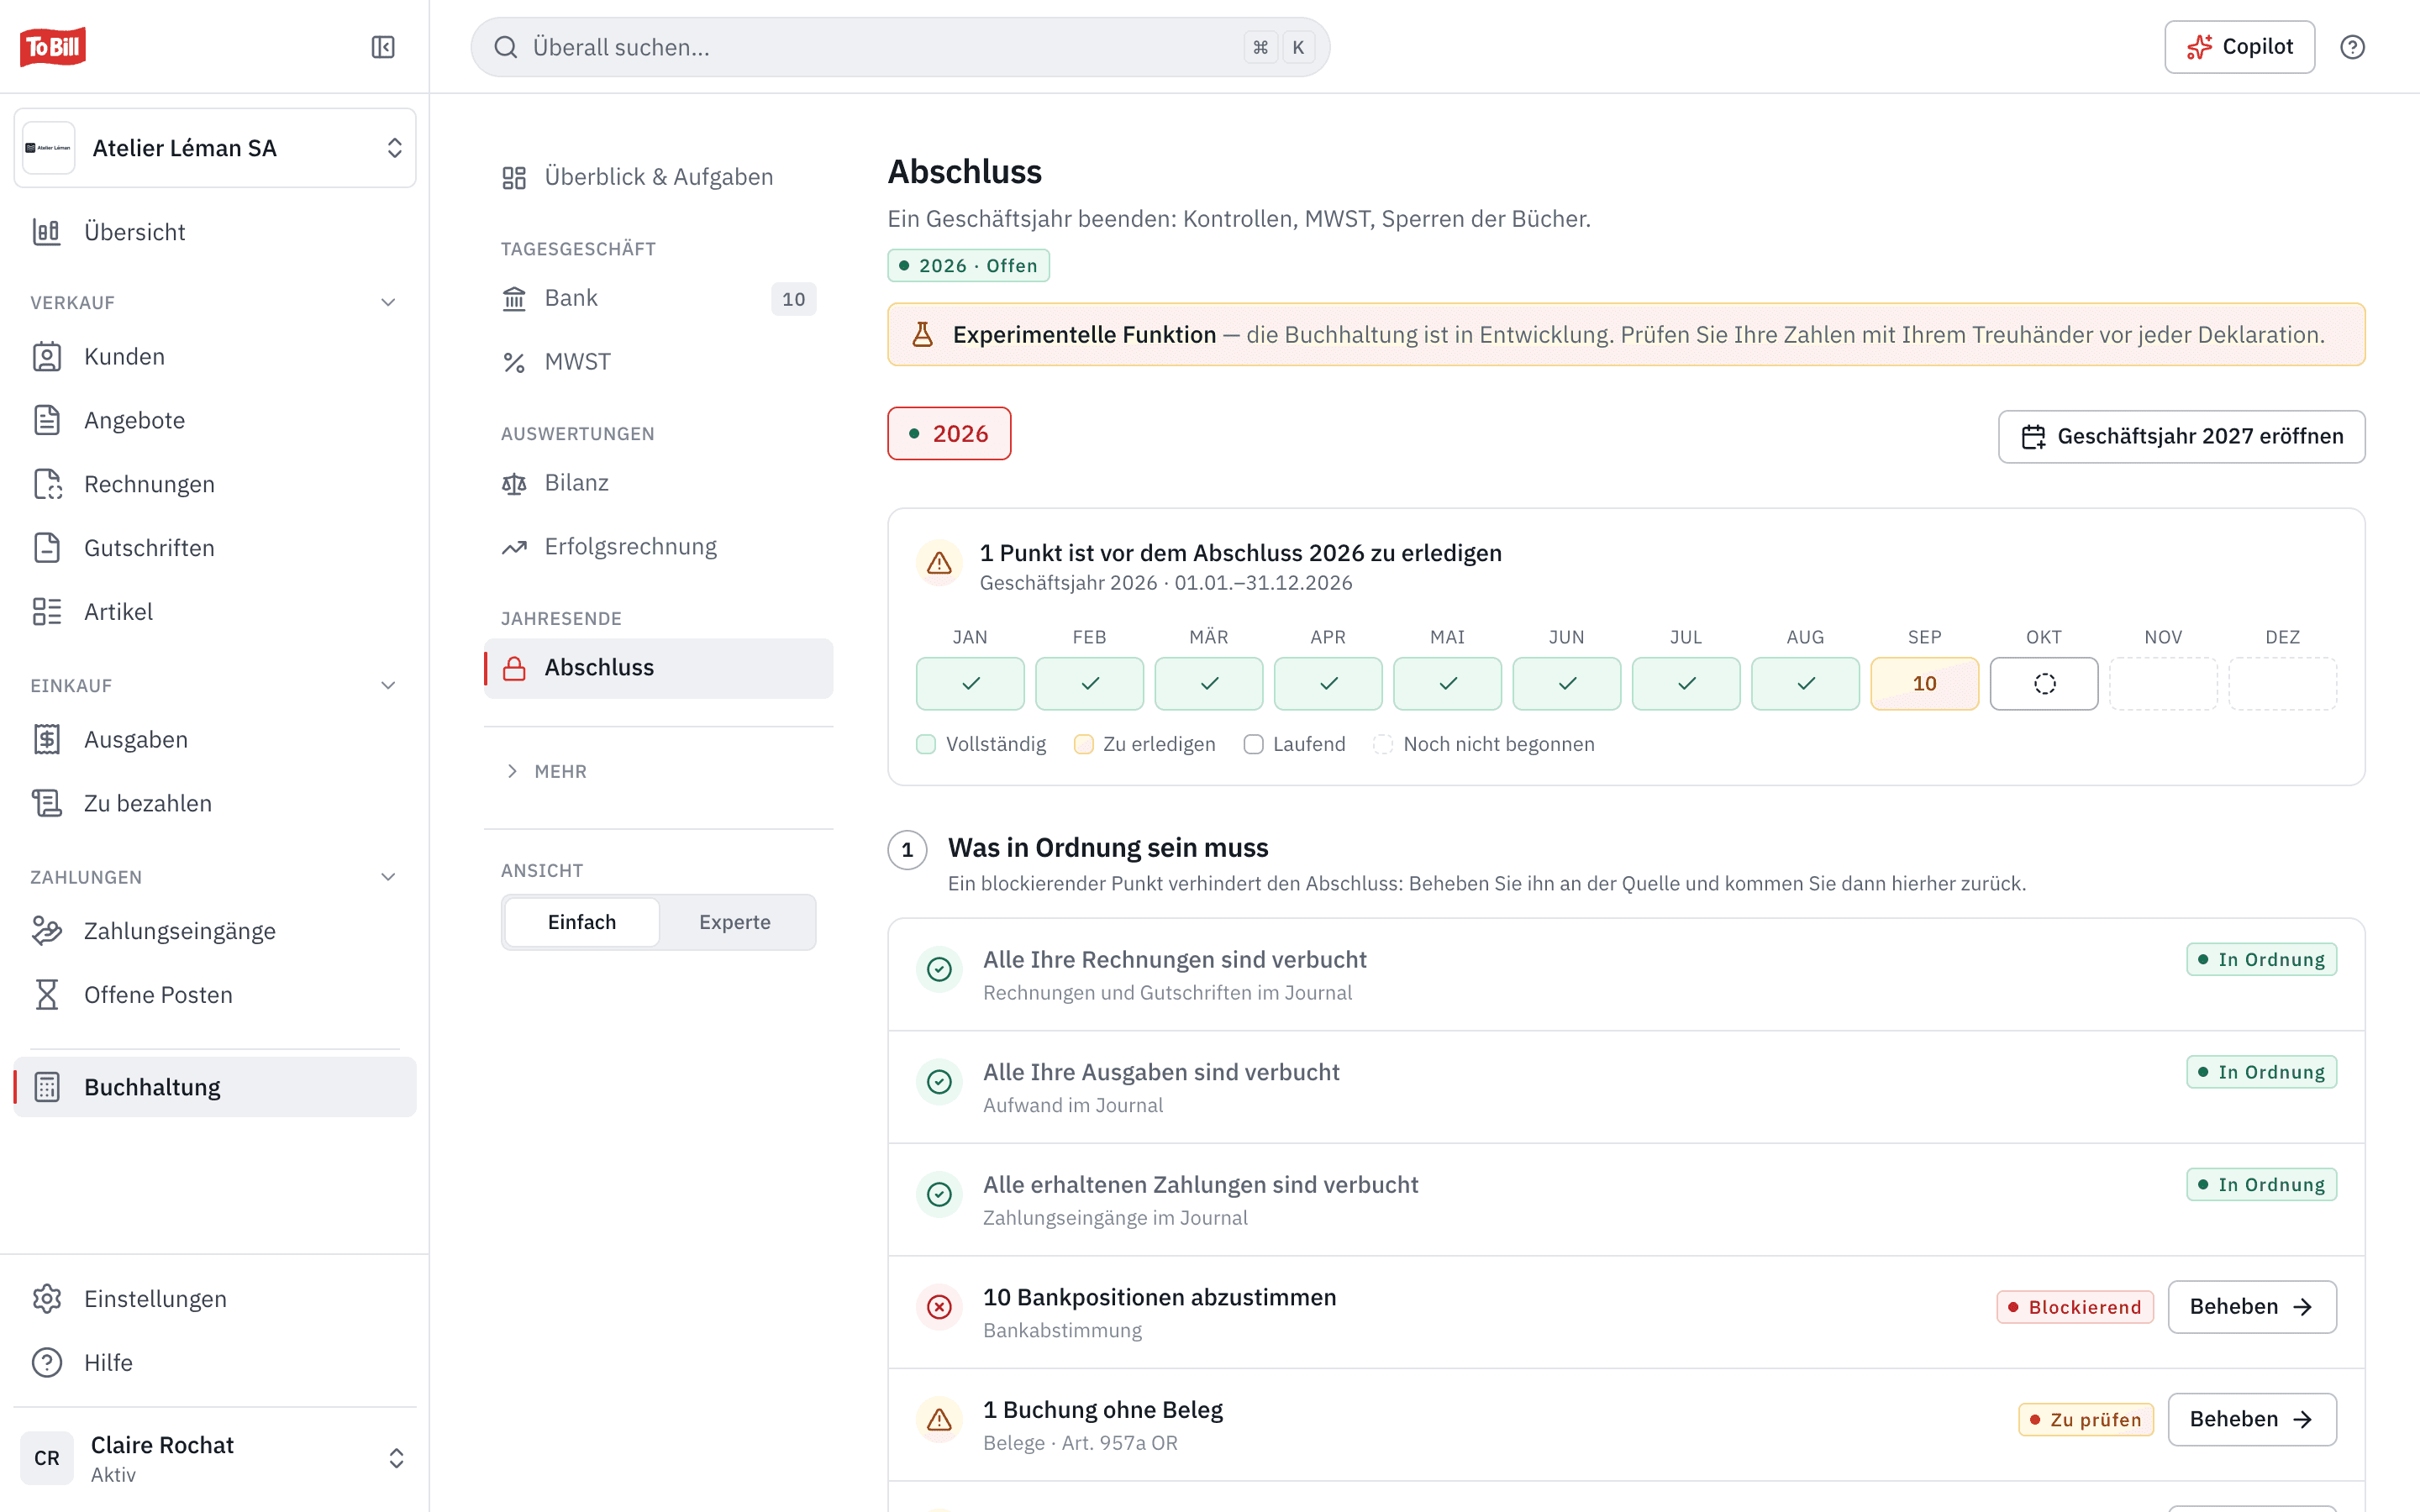
Task: Select the SEP month cell showing 10
Action: (x=1924, y=684)
